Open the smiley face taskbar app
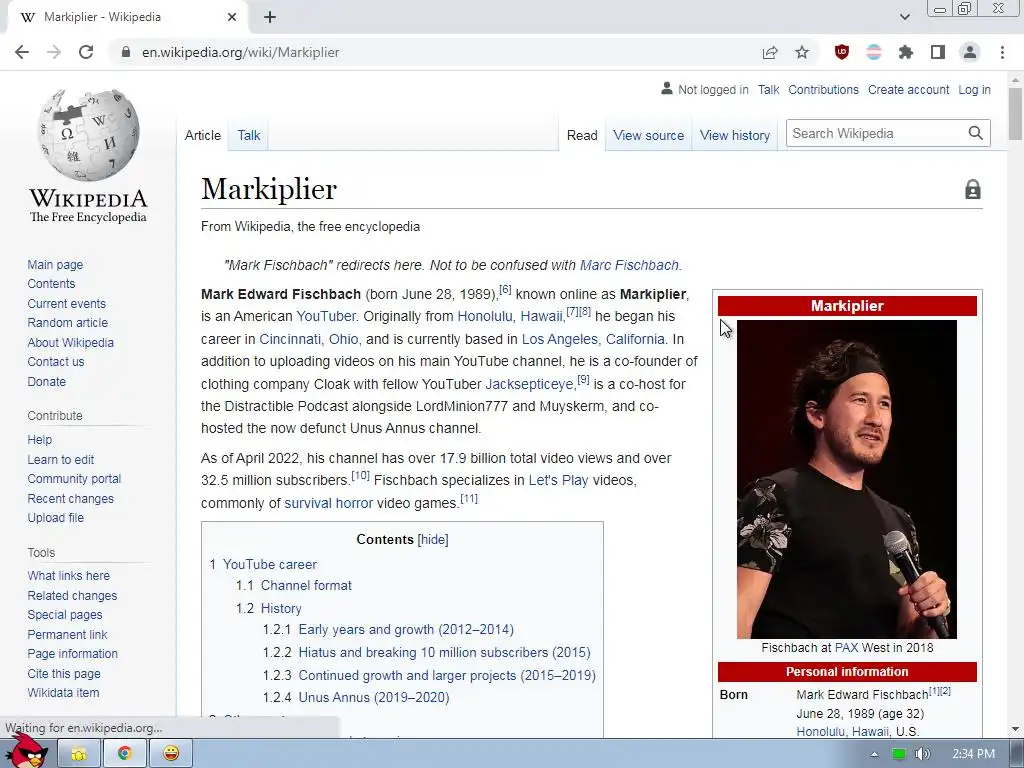The width and height of the screenshot is (1024, 768). pos(170,754)
